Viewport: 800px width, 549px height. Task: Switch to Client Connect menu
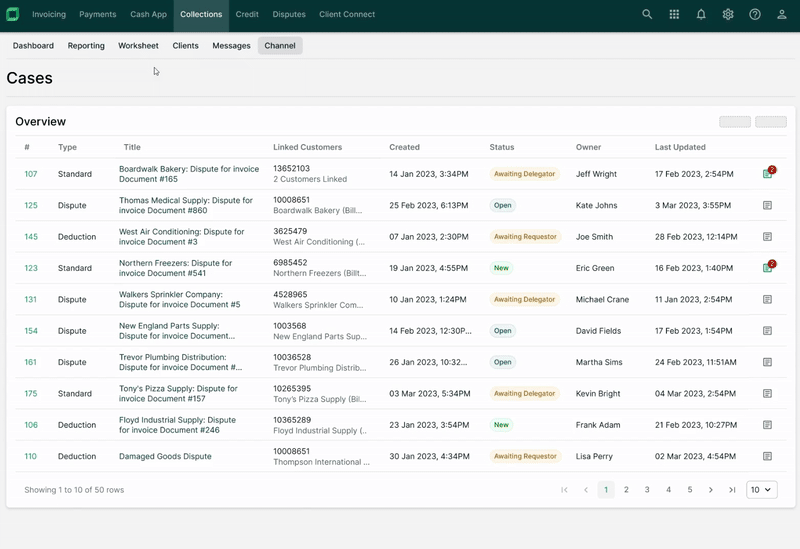(347, 14)
